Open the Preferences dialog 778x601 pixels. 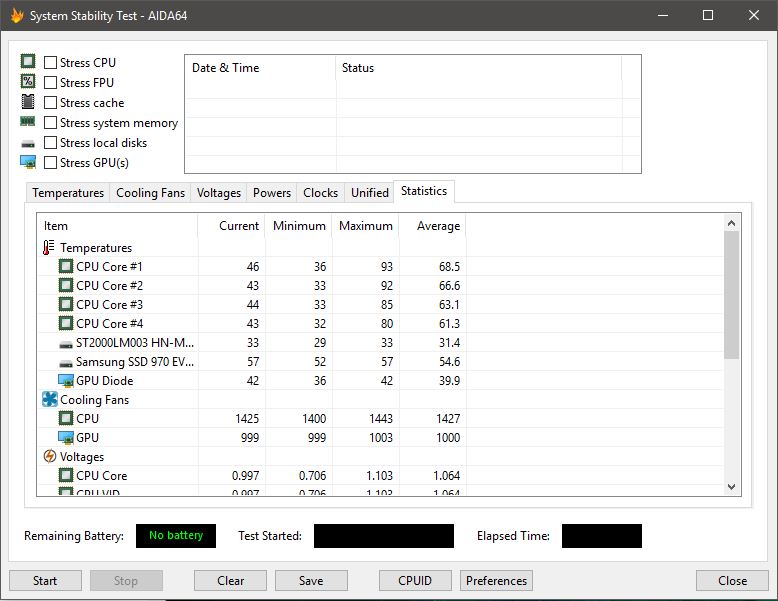click(x=496, y=581)
